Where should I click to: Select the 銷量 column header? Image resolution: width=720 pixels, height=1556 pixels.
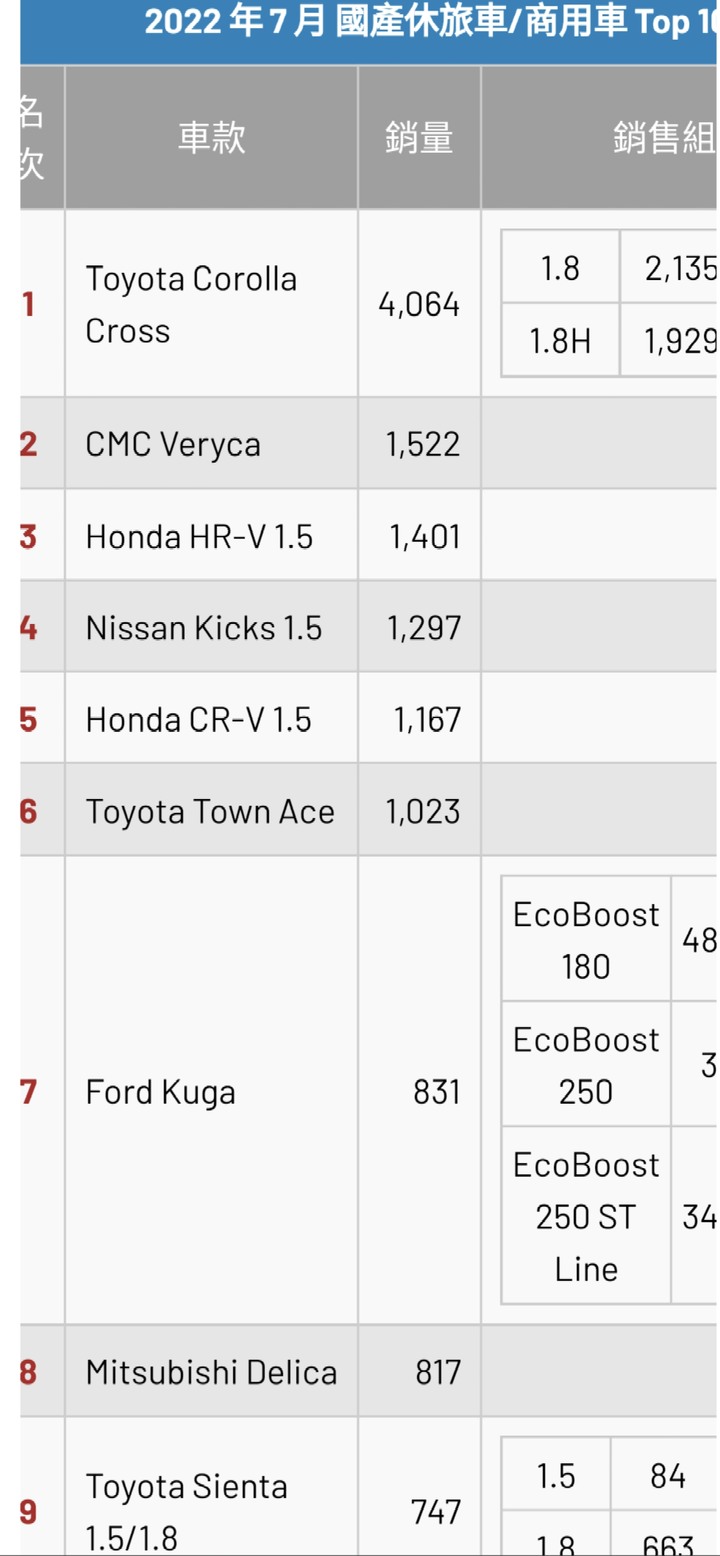419,138
